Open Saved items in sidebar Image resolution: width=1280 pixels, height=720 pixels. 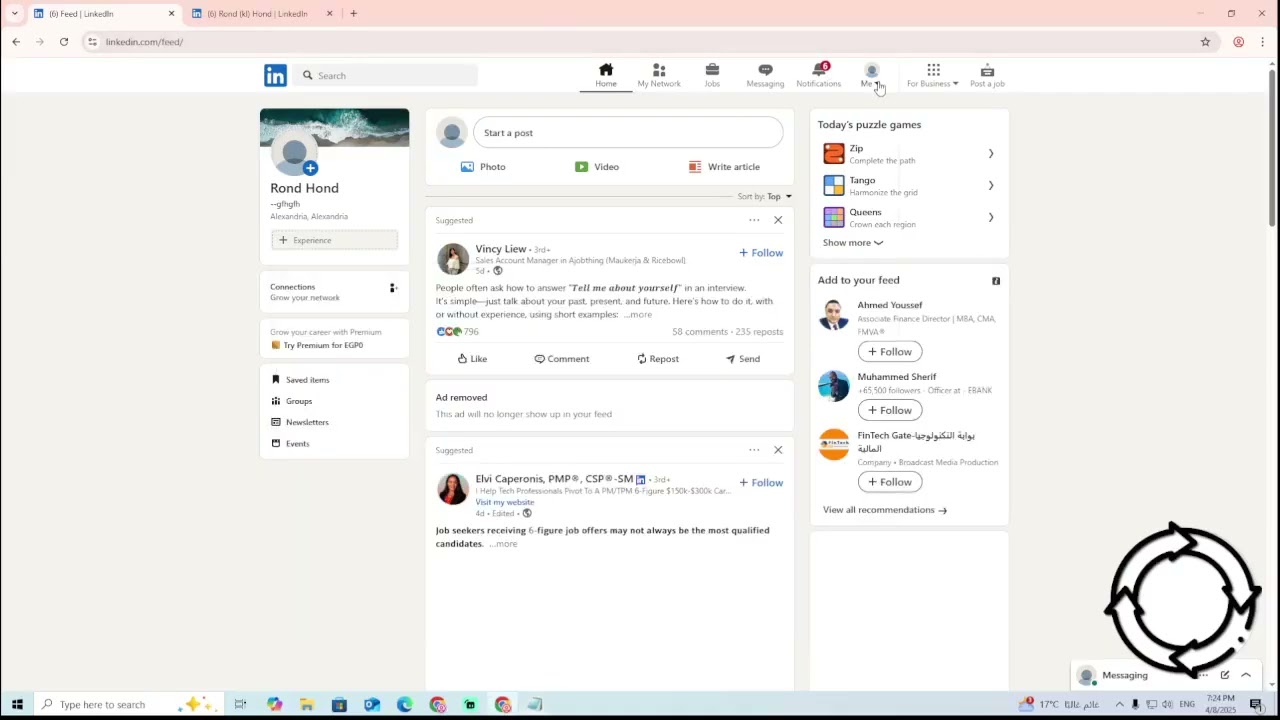(x=300, y=380)
